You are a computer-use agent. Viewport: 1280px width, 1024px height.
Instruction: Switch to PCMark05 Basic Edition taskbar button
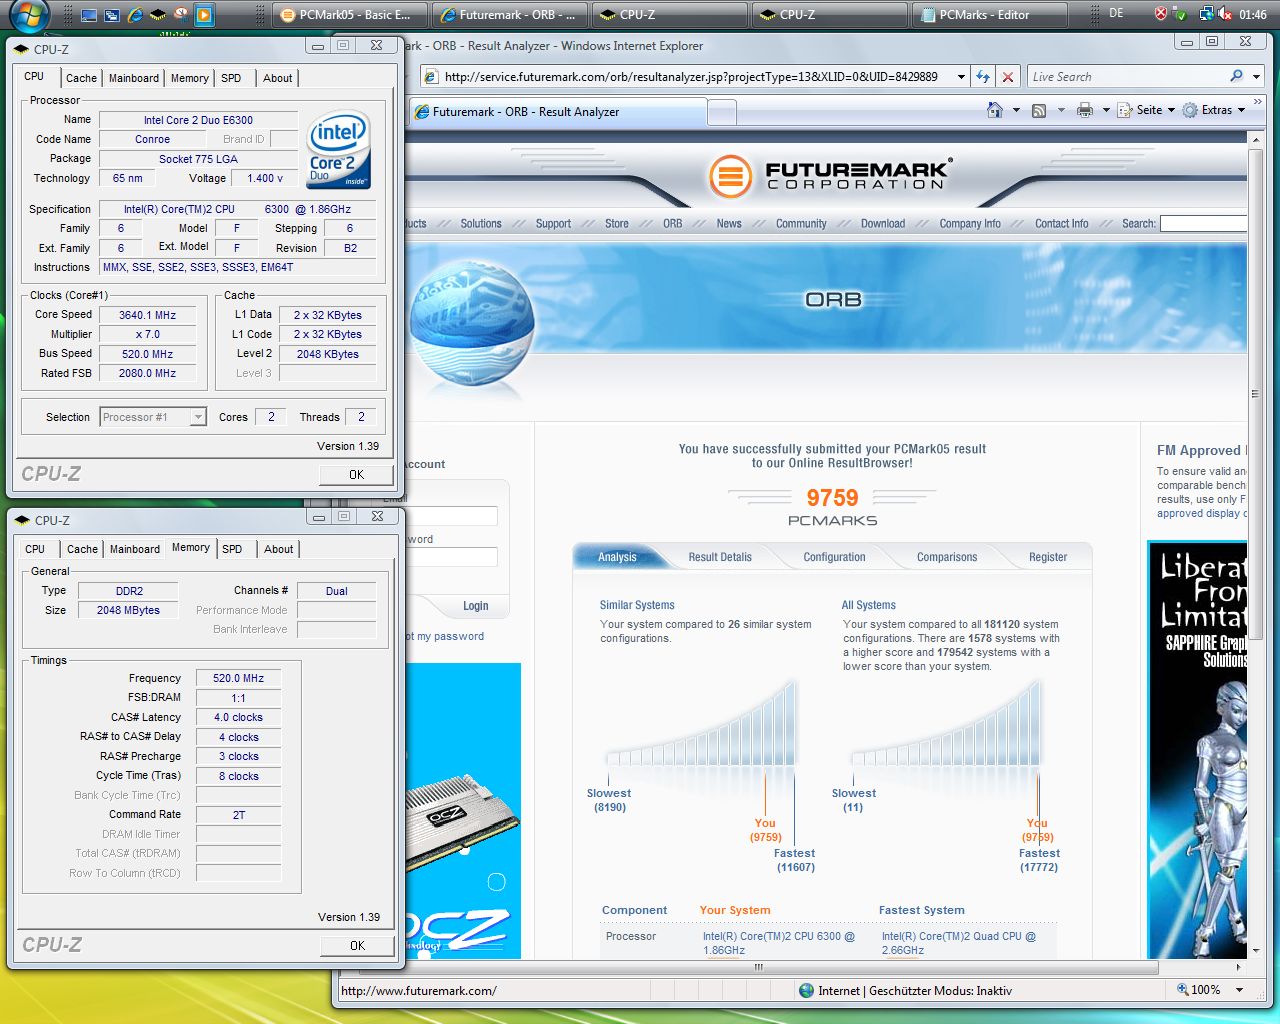click(349, 15)
